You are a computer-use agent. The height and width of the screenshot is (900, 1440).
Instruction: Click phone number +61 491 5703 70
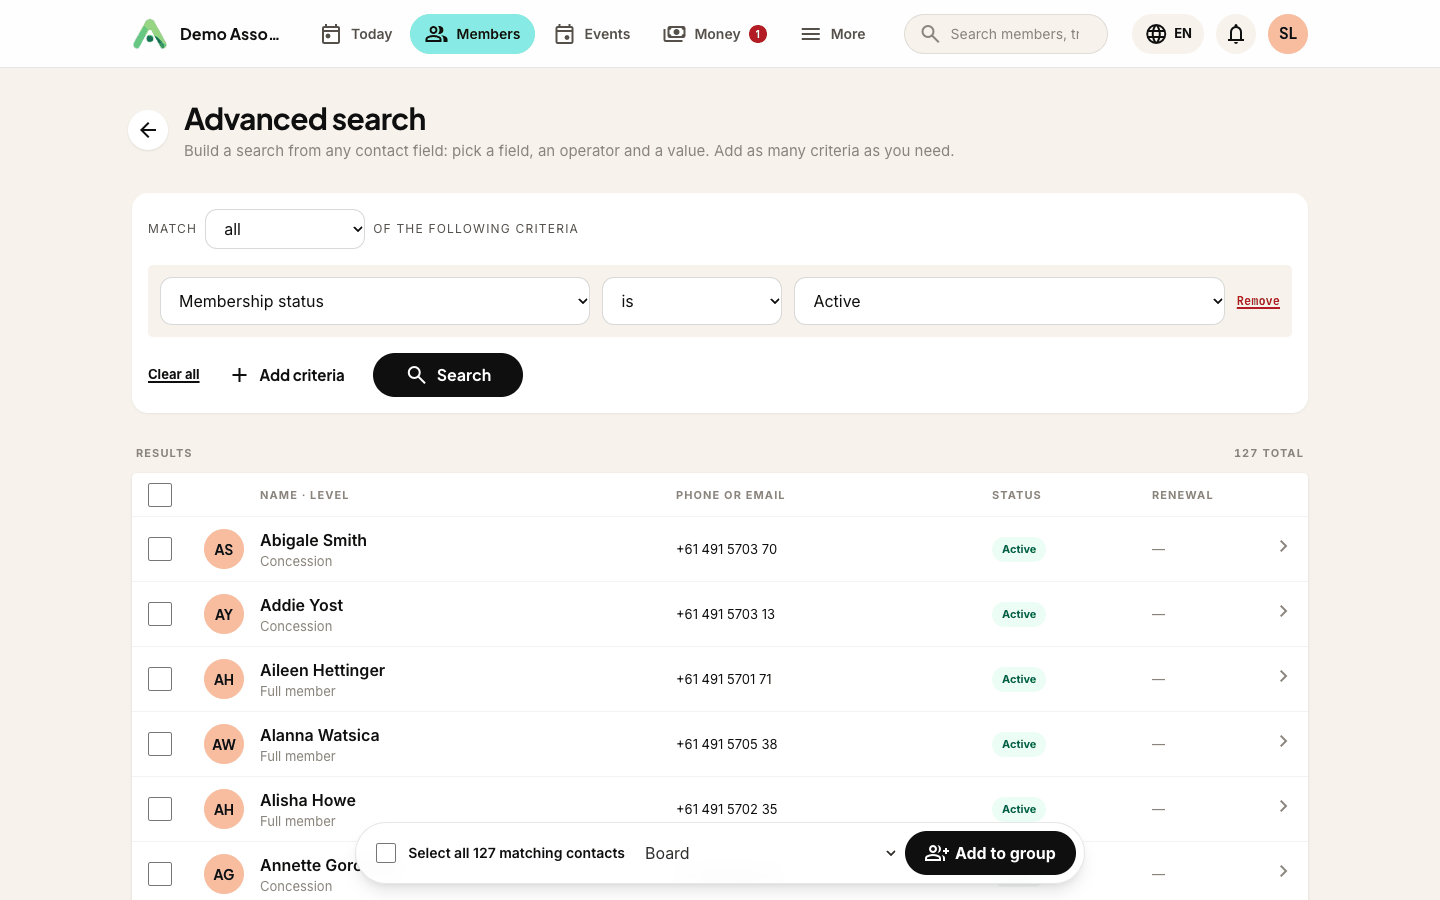[726, 549]
